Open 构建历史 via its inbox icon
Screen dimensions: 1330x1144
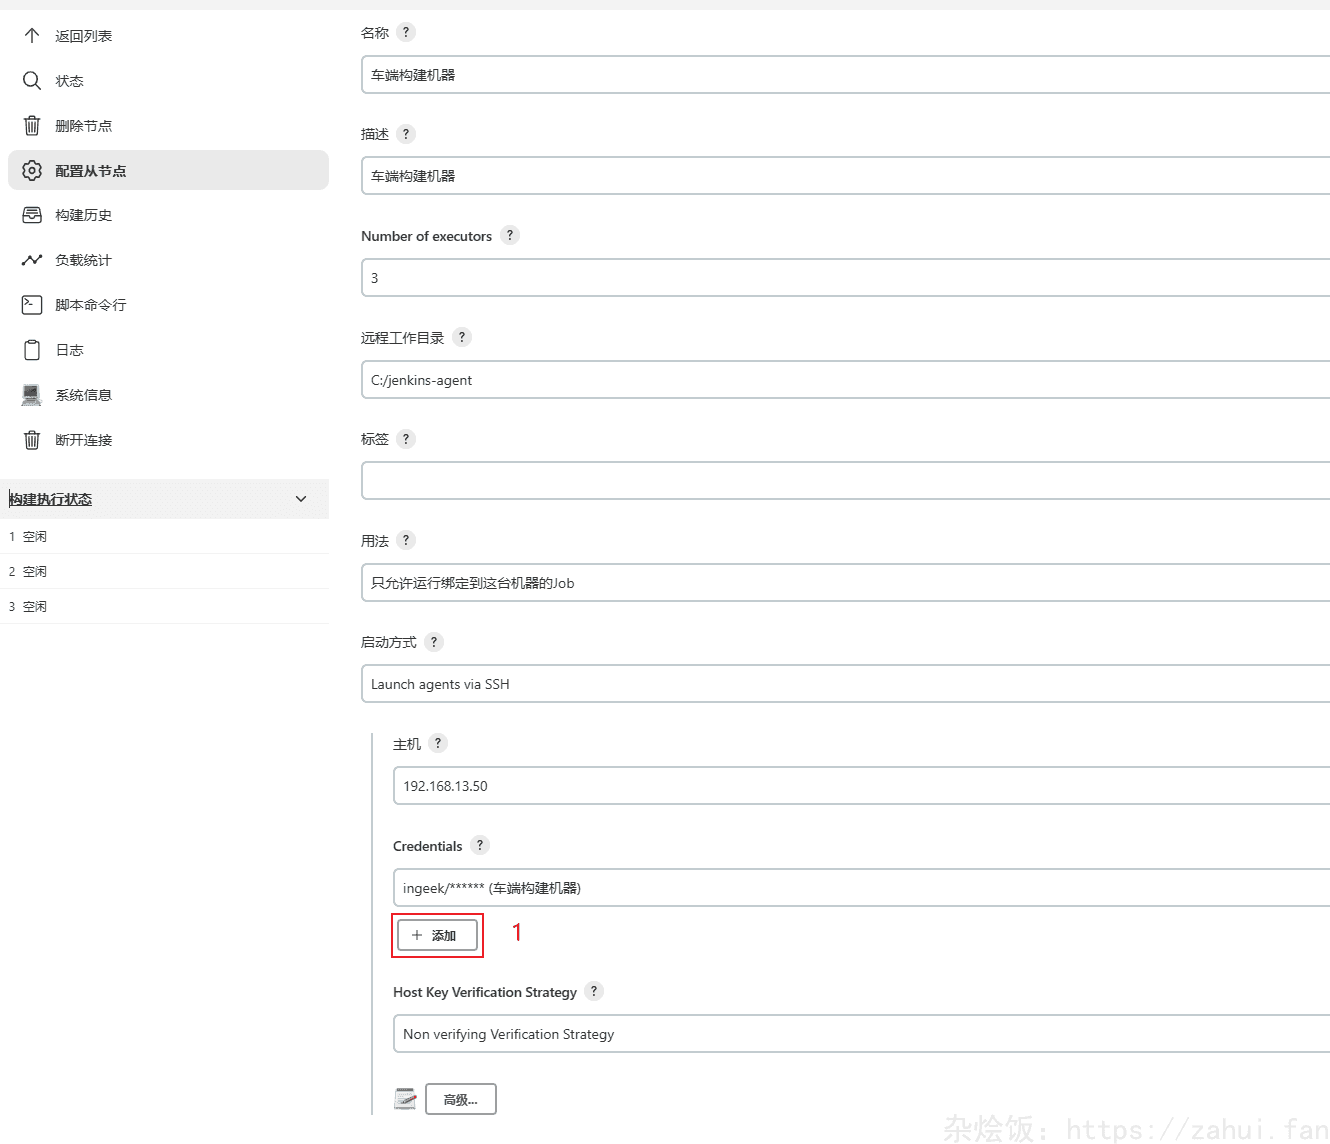[32, 215]
